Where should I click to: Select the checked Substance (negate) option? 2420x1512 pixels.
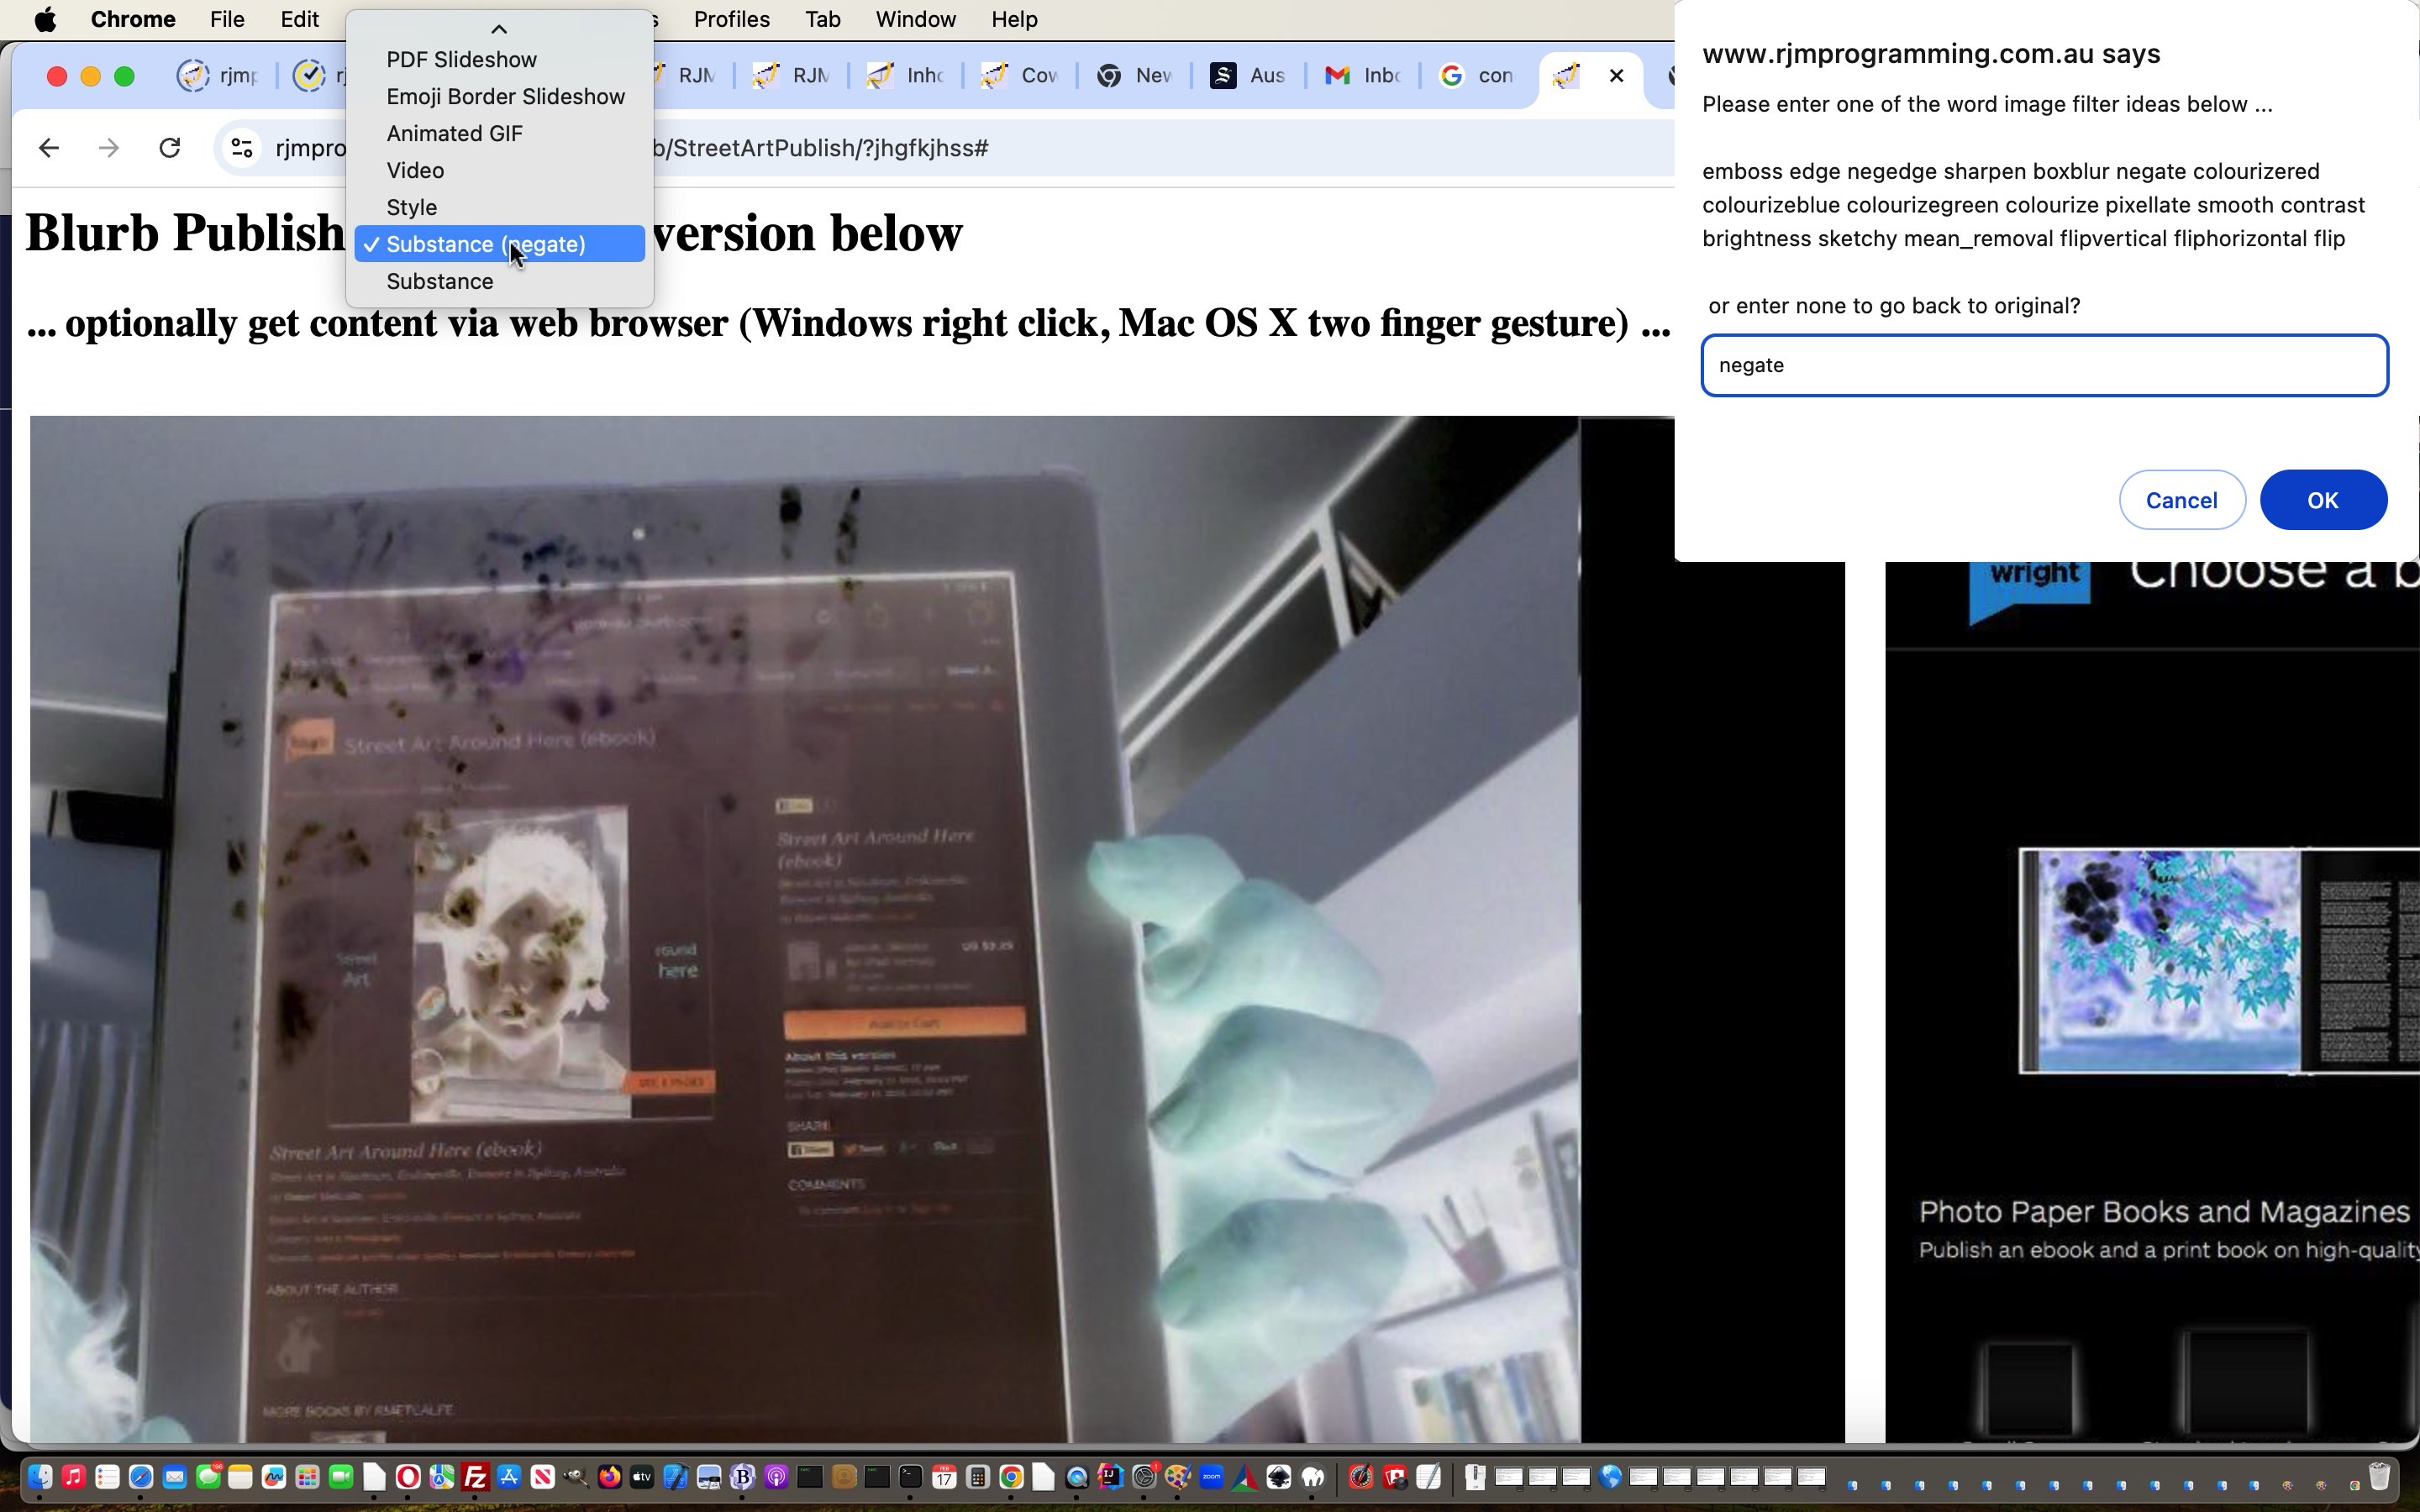(x=486, y=245)
